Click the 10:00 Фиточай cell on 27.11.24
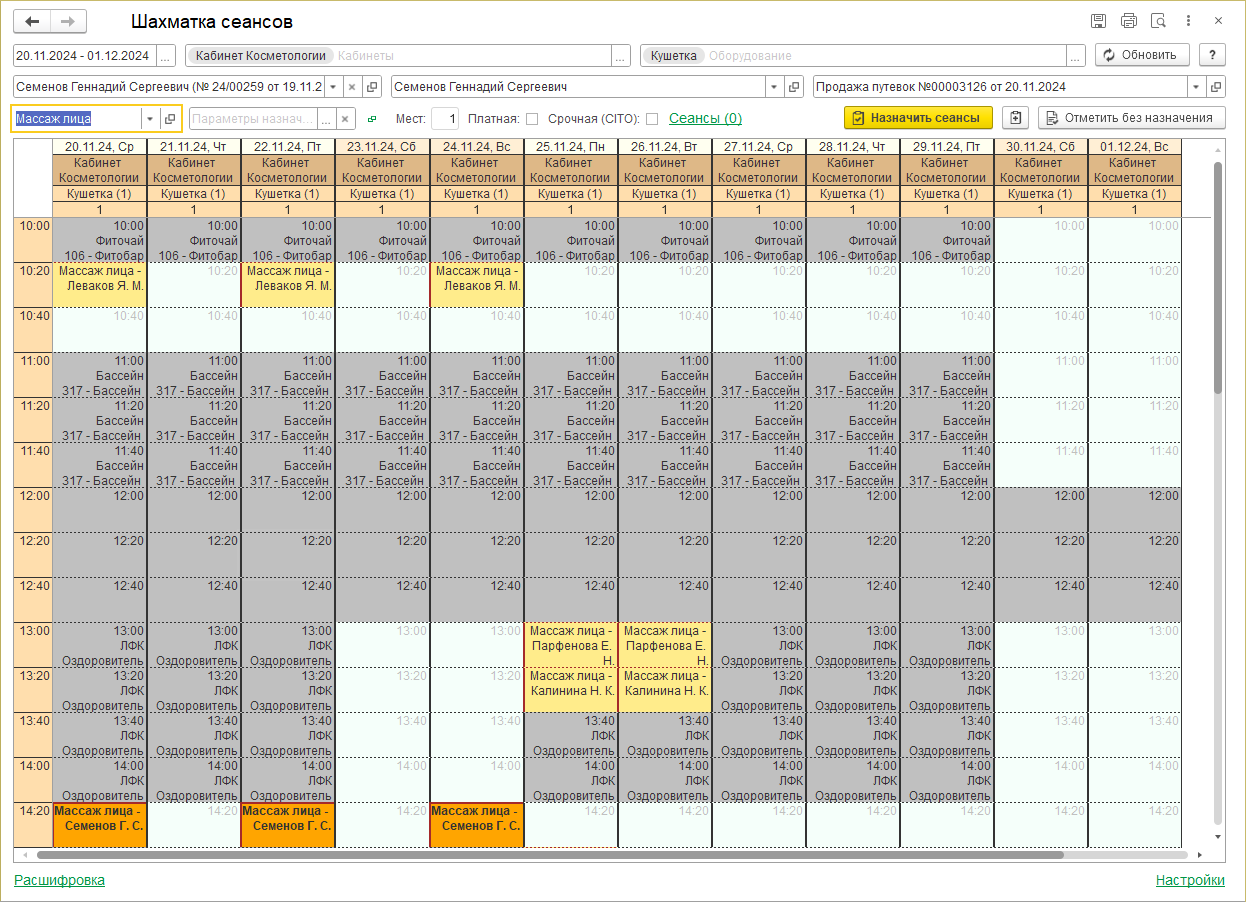Screen dimensions: 1246x902 tap(758, 240)
